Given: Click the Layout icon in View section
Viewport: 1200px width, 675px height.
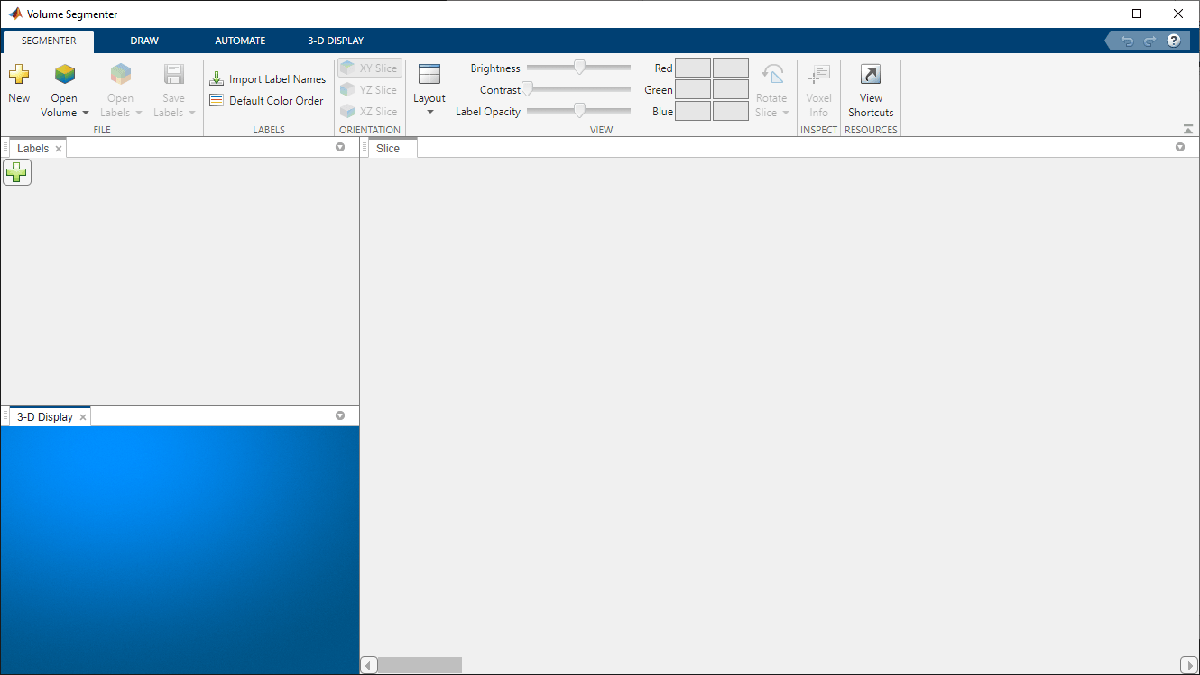Looking at the screenshot, I should click(x=429, y=74).
